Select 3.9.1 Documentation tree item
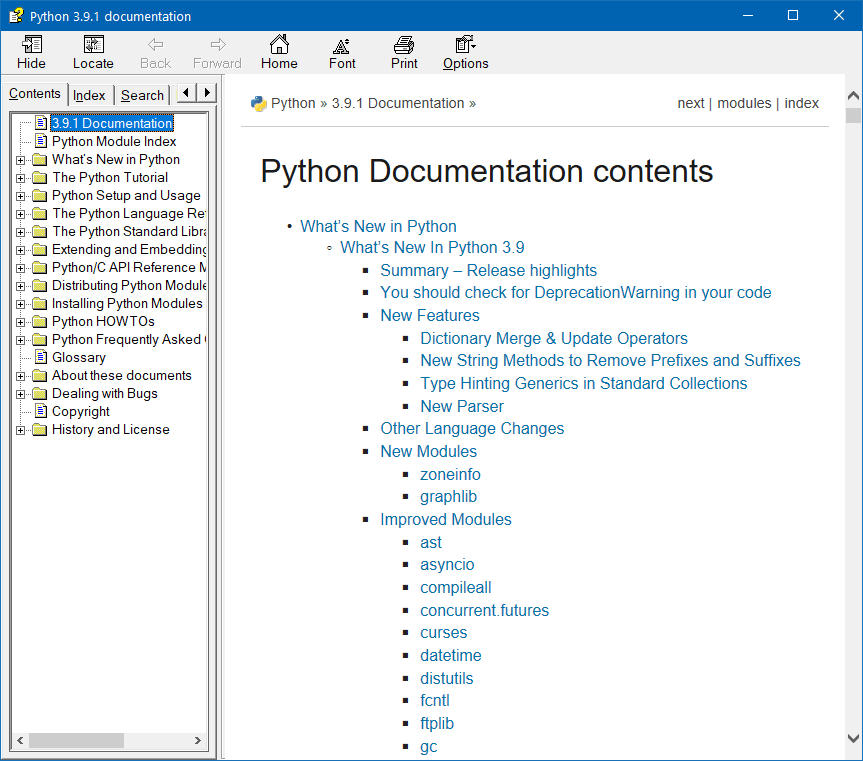863x761 pixels. pos(112,123)
